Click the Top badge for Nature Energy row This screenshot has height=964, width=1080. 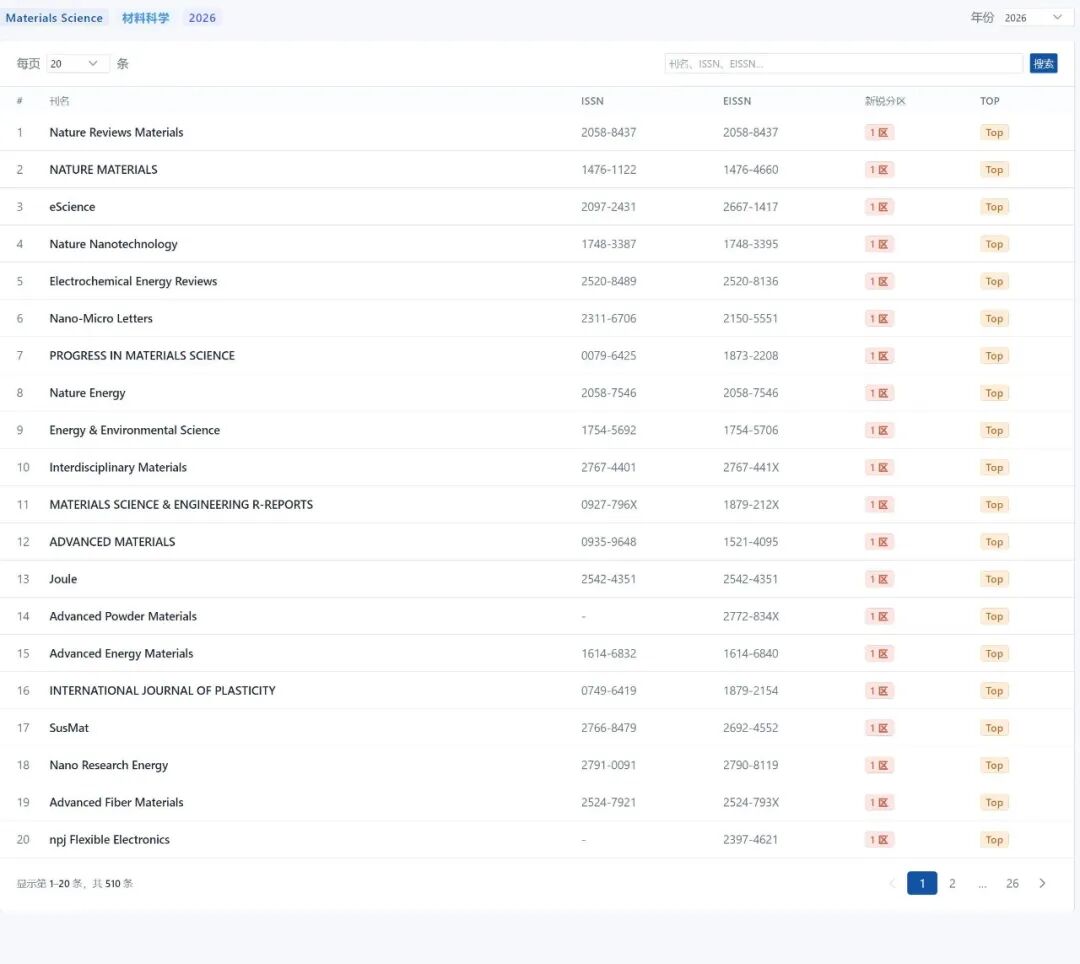(994, 393)
